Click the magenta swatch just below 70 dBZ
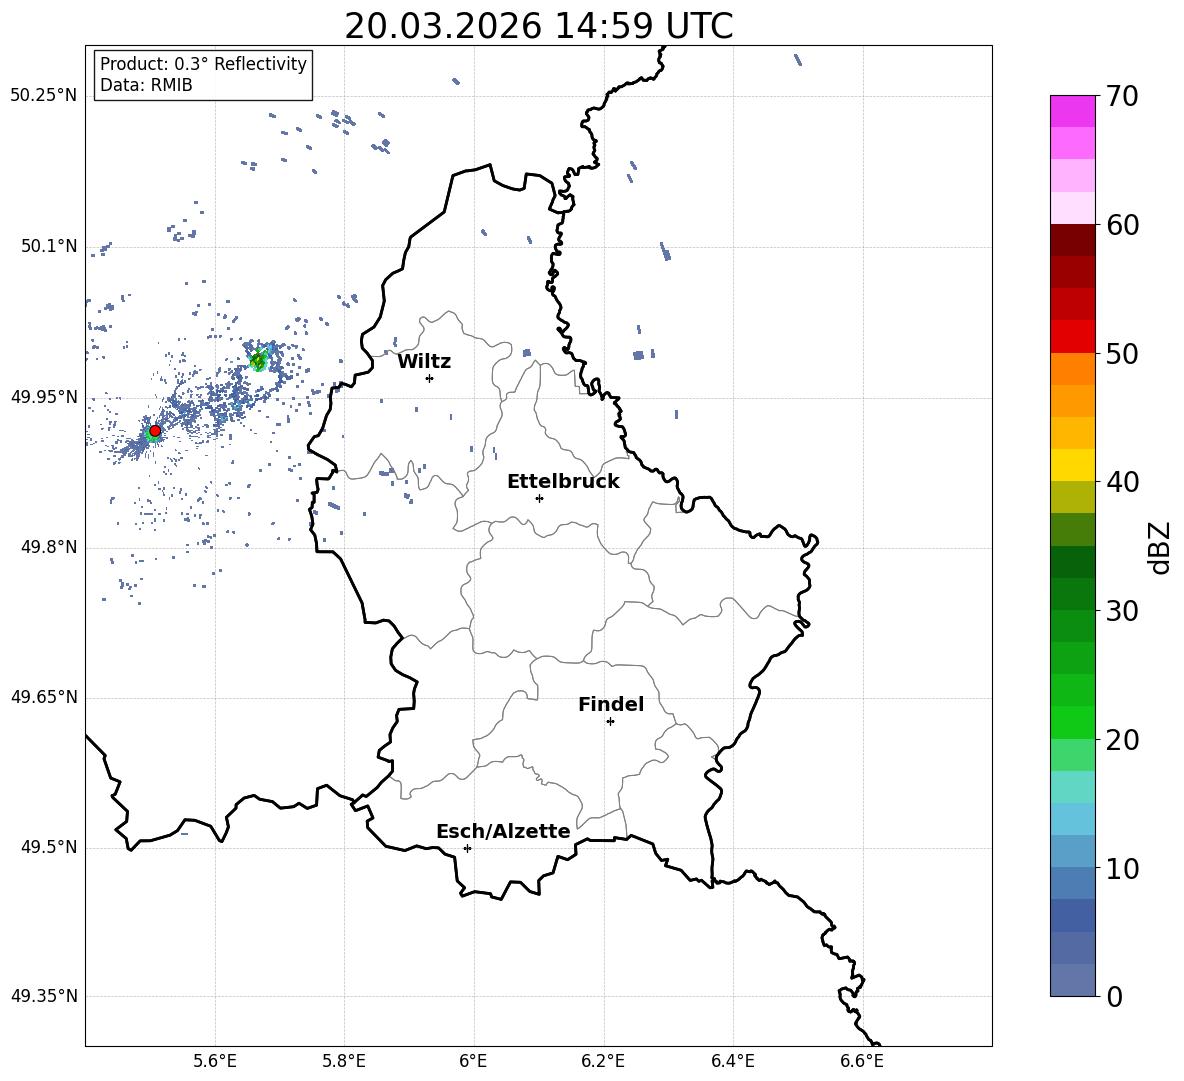This screenshot has height=1081, width=1184. [x=1072, y=111]
